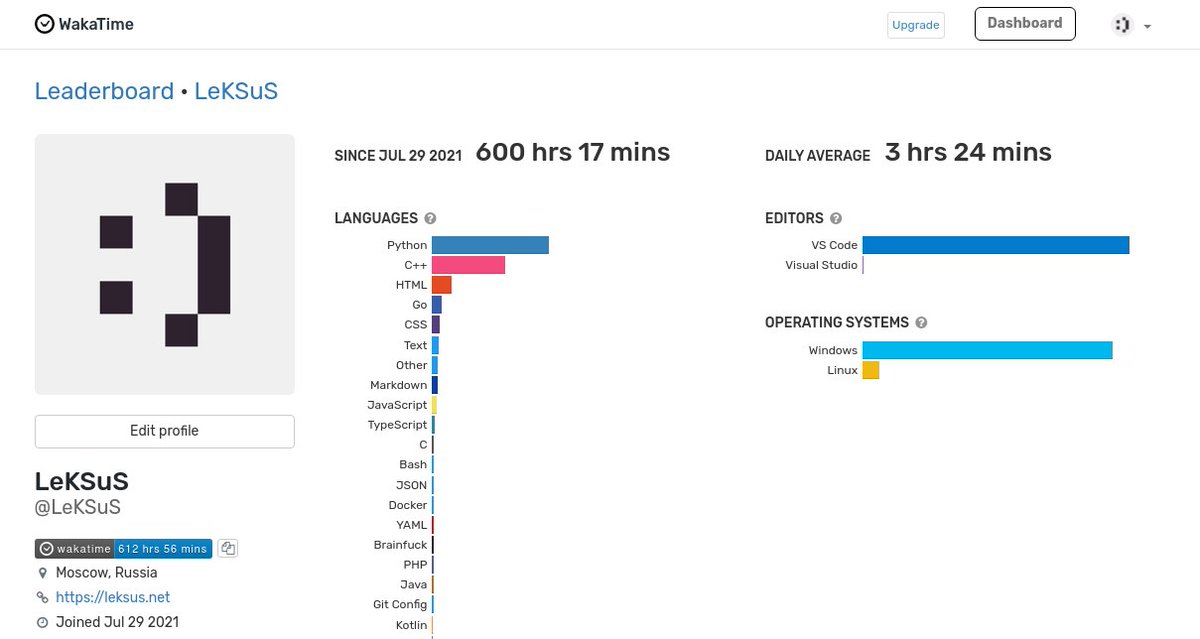Open the LeKSuS breadcrumb link
The height and width of the screenshot is (639, 1200).
point(236,91)
